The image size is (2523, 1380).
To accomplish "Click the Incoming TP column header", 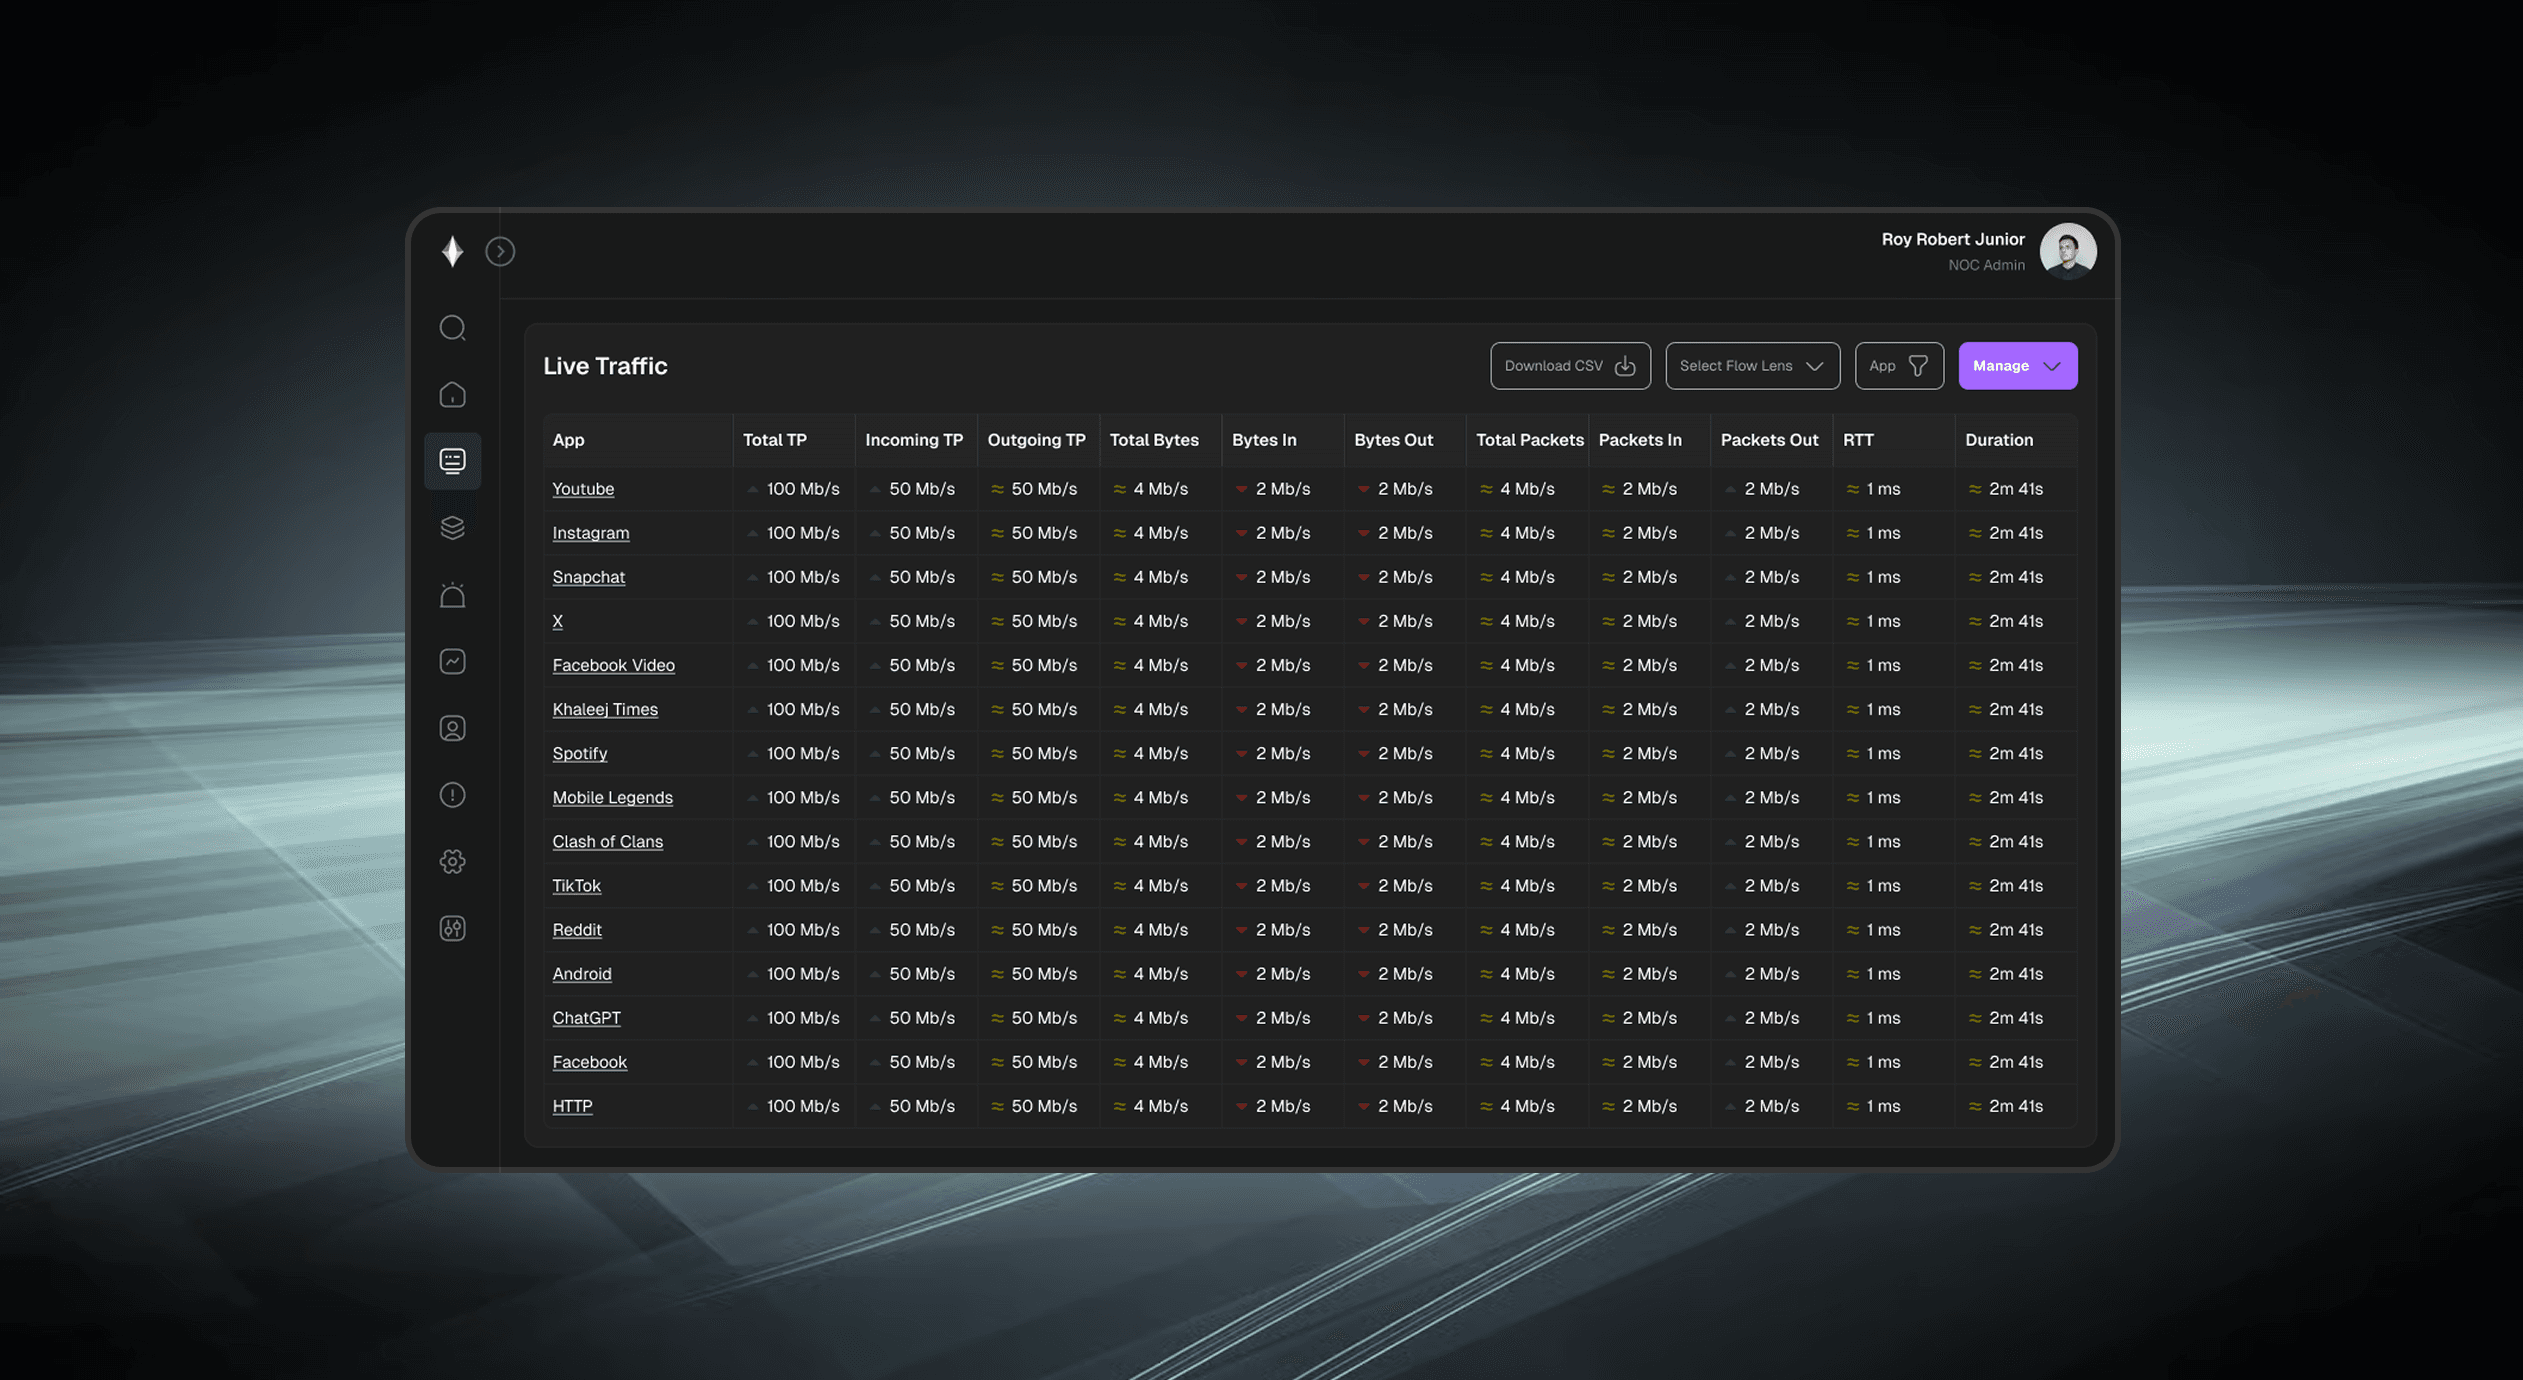I will click(914, 440).
